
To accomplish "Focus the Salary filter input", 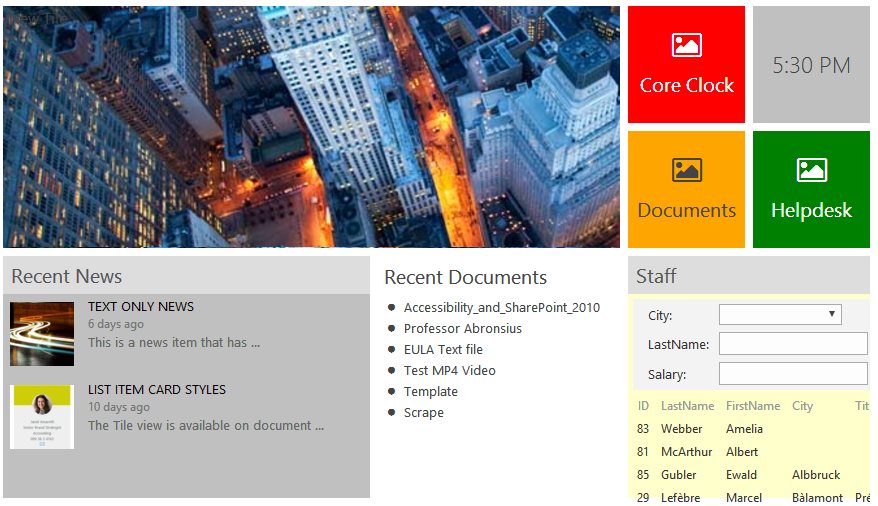I will [x=793, y=373].
